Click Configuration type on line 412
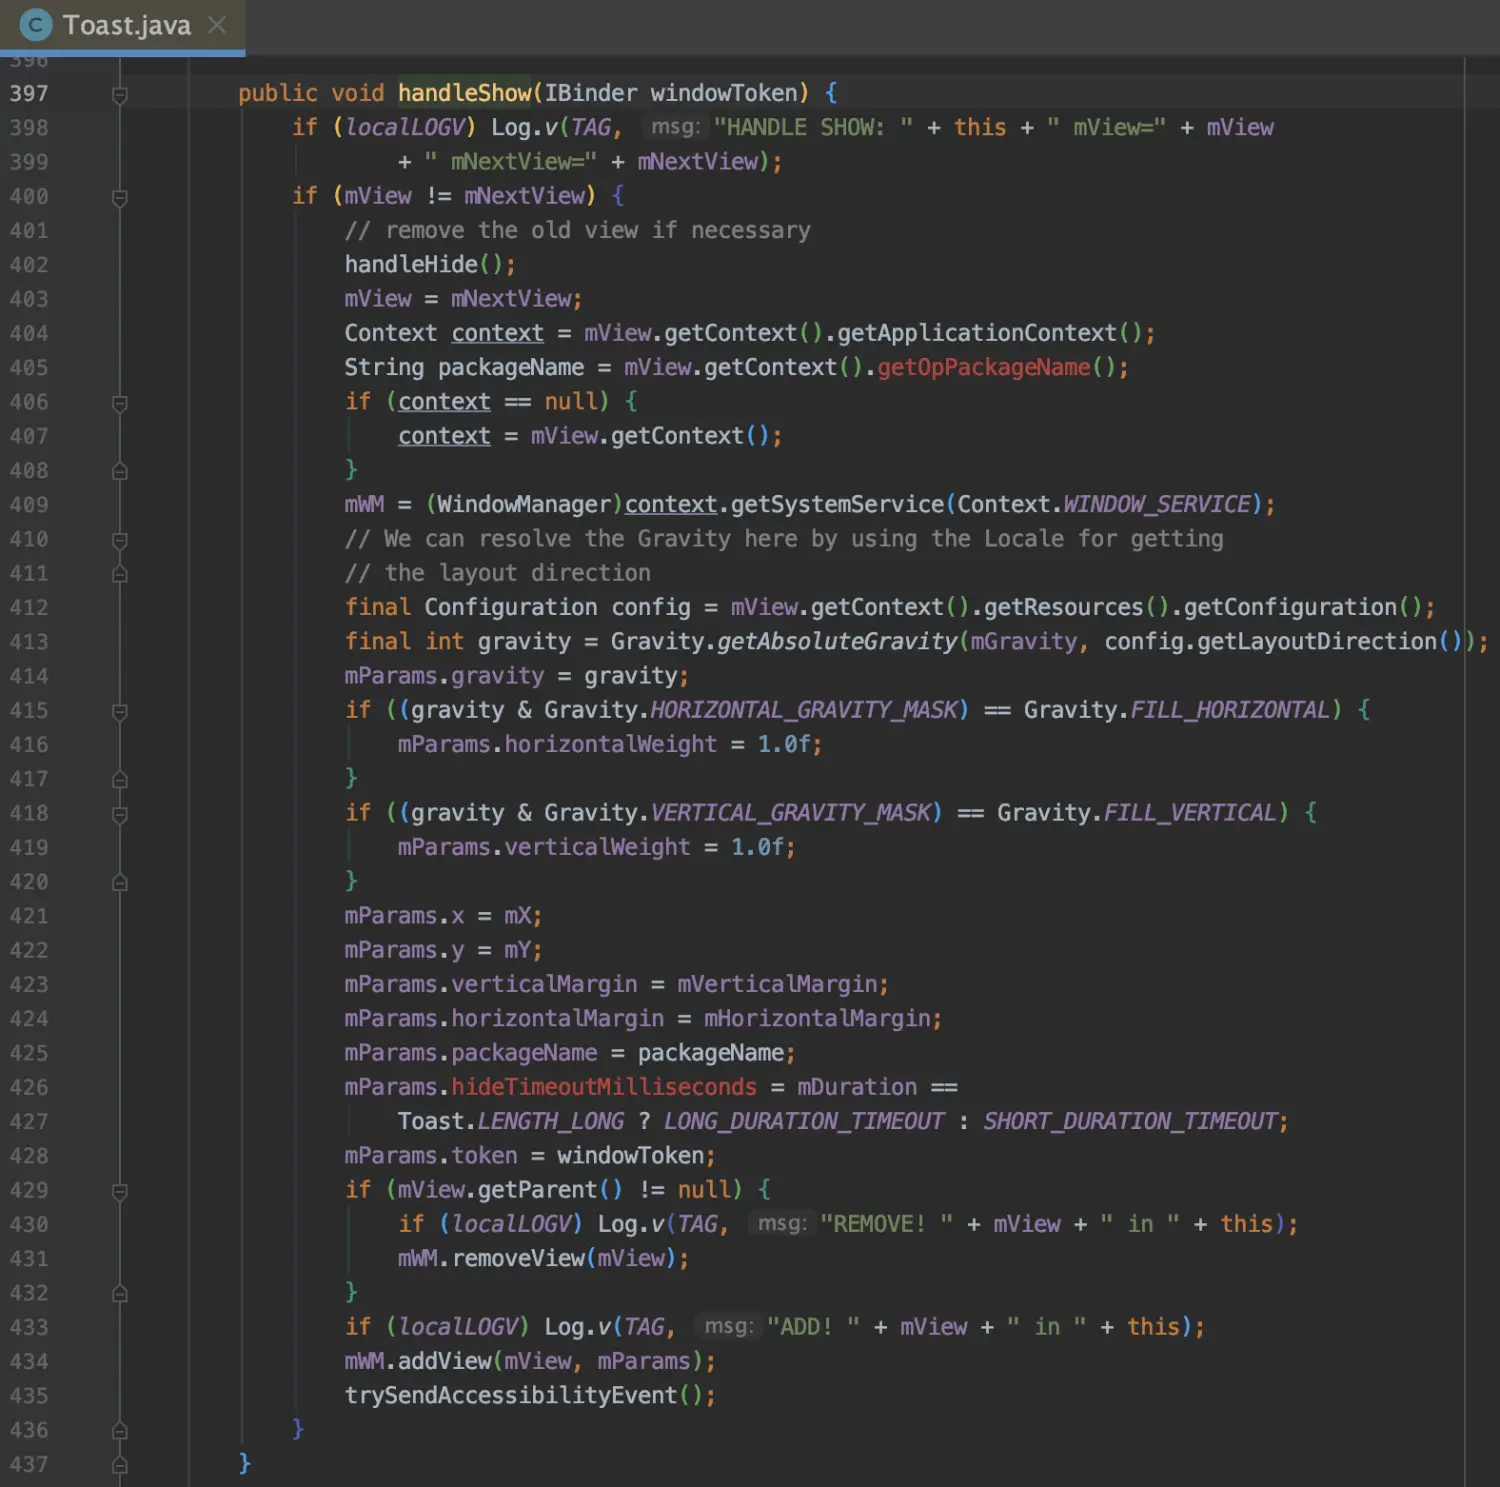 point(511,607)
